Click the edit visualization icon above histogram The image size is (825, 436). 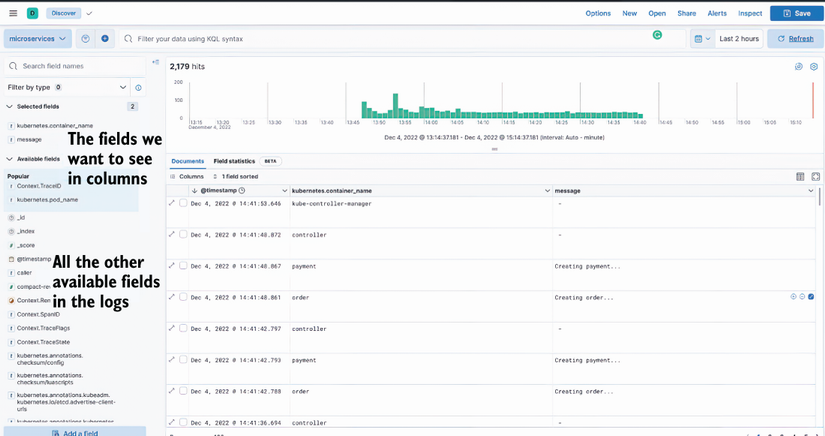[x=799, y=67]
